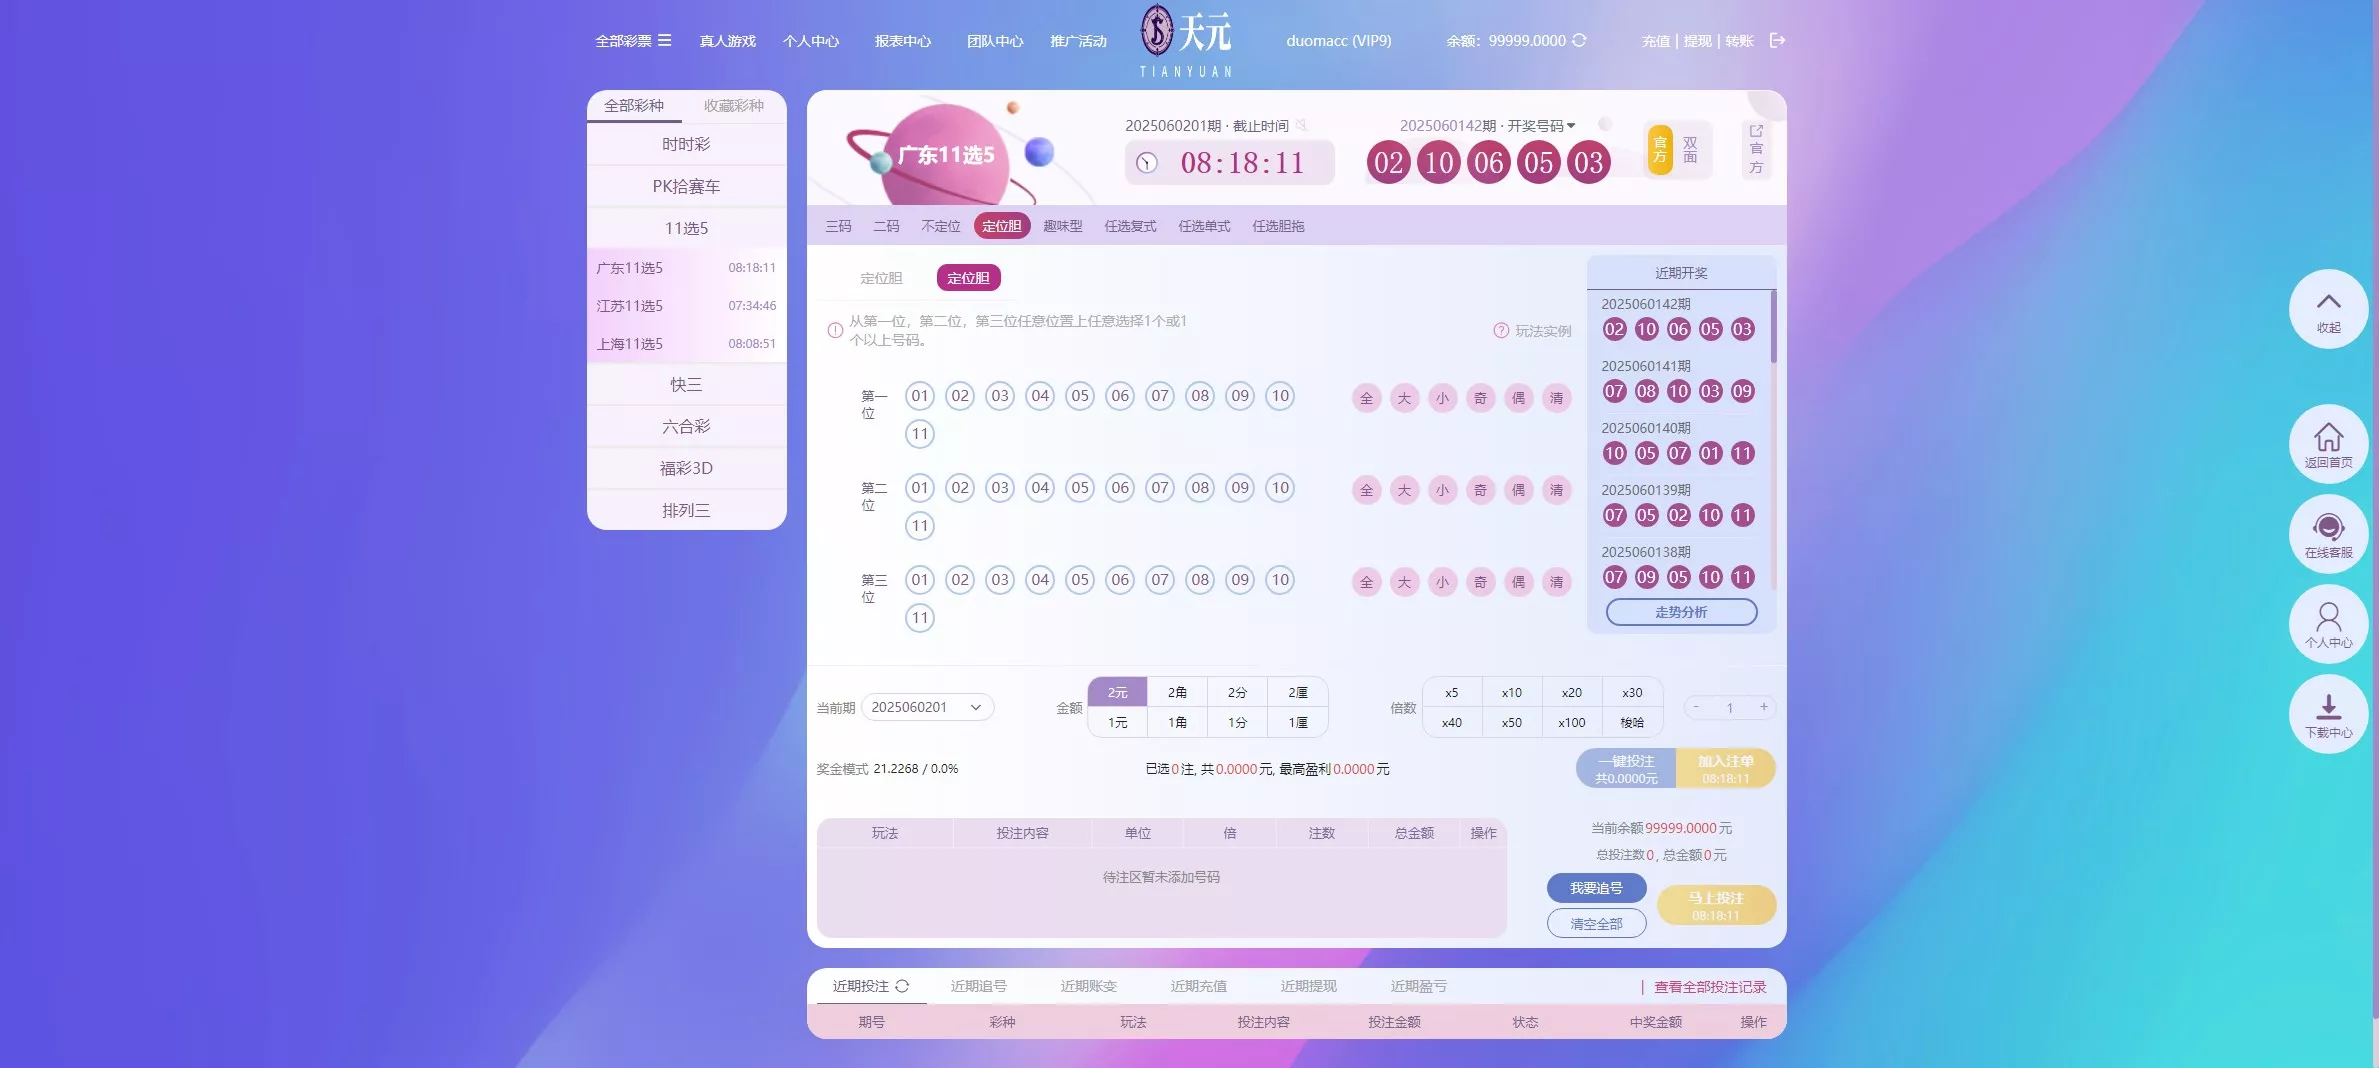2379x1068 pixels.
Task: Open 玩法实例 help examples
Action: (1533, 331)
